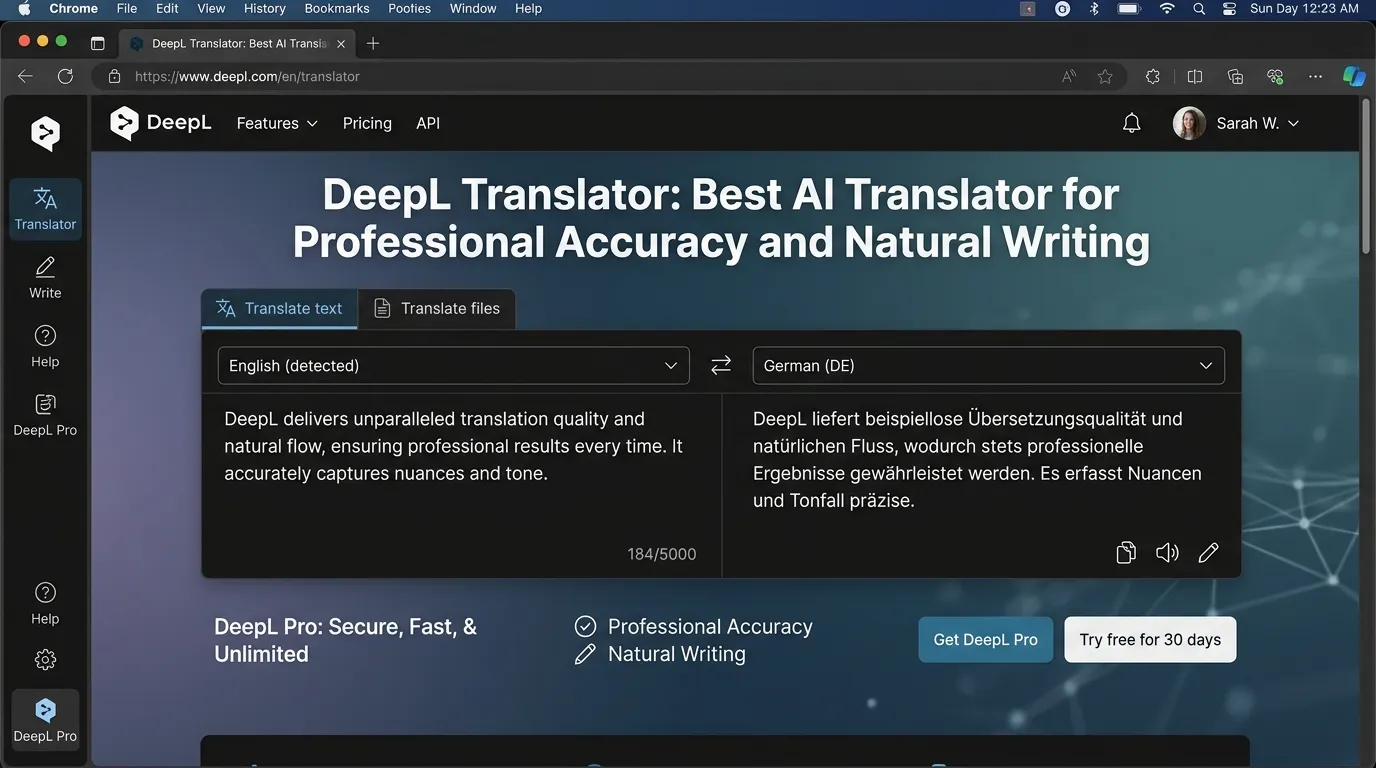Viewport: 1376px width, 768px height.
Task: Click the DeepL logo atop the sidebar
Action: [45, 133]
